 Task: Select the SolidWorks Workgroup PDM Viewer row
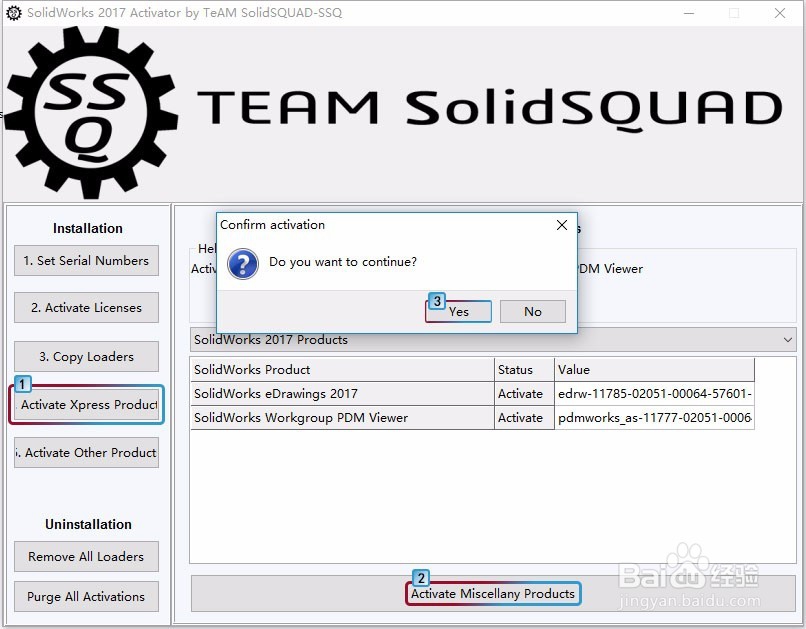(x=472, y=418)
